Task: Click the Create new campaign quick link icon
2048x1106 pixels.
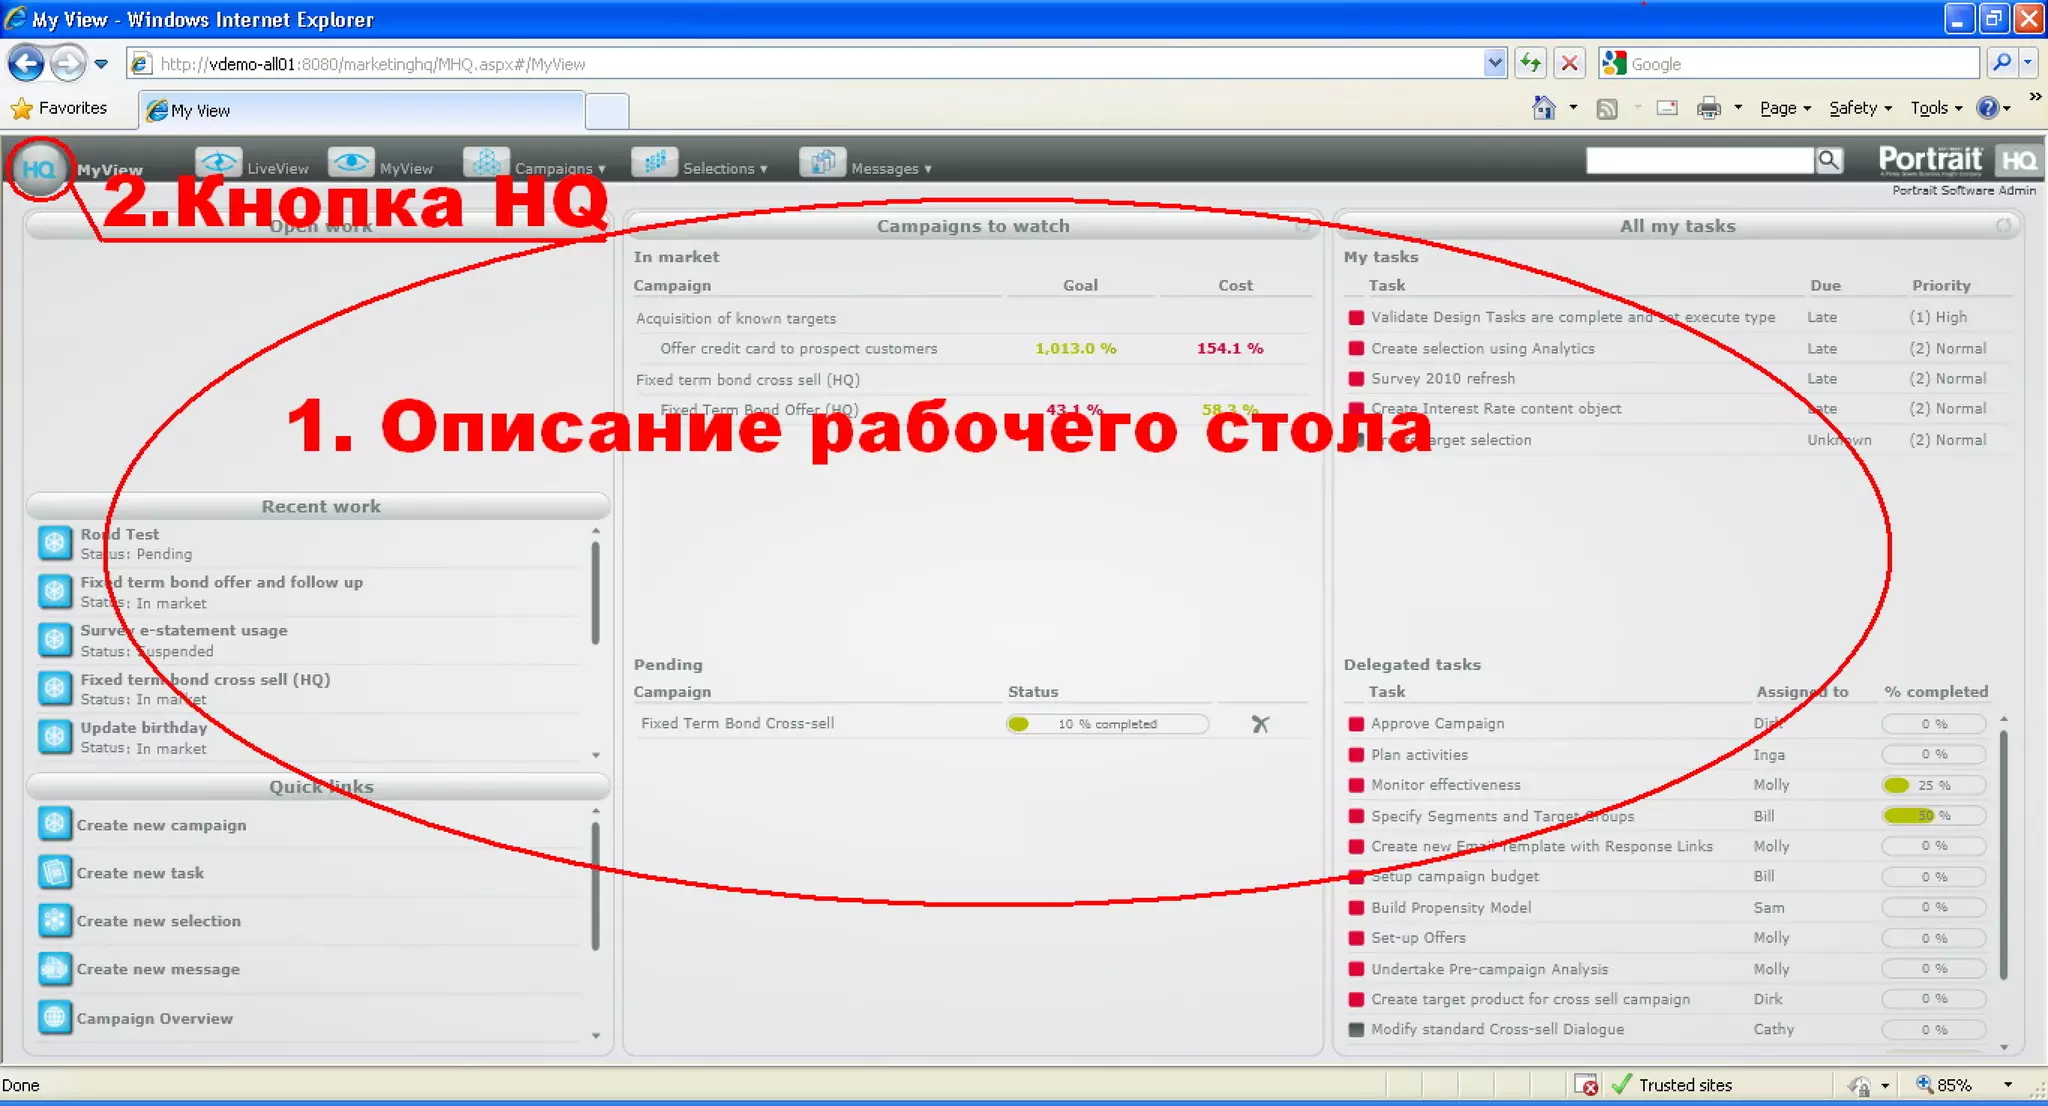Action: point(55,824)
